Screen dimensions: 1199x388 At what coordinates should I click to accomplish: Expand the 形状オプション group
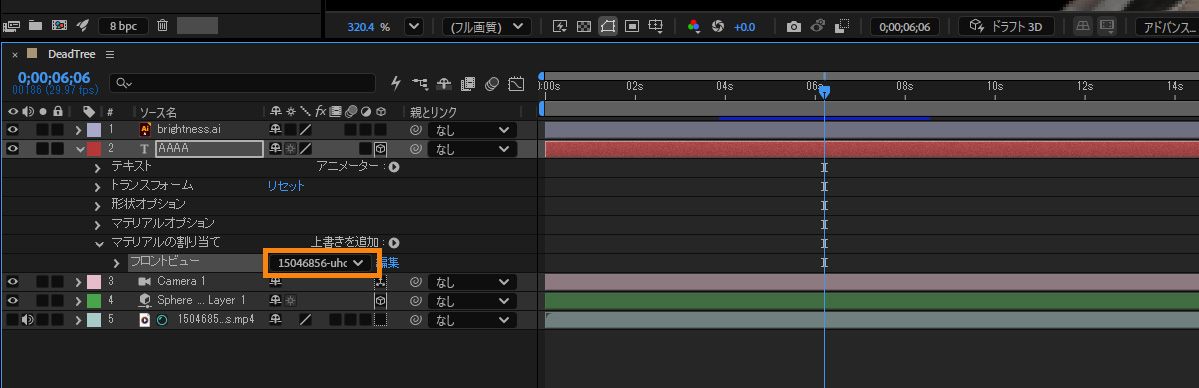(97, 205)
